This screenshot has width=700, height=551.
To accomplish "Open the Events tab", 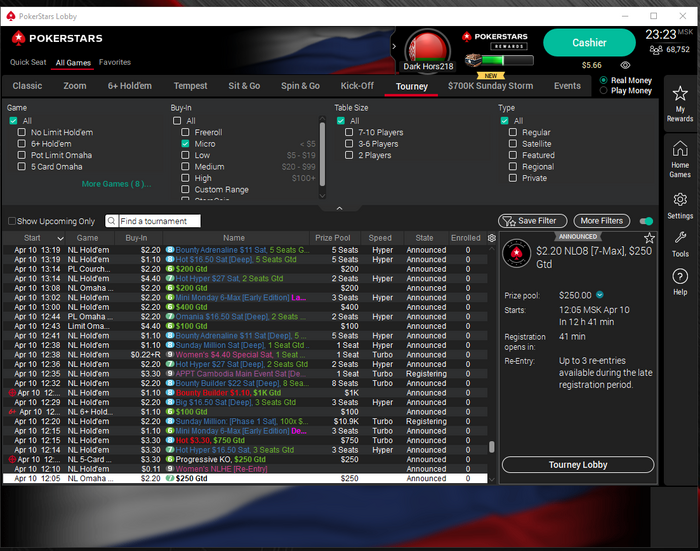I will [567, 86].
